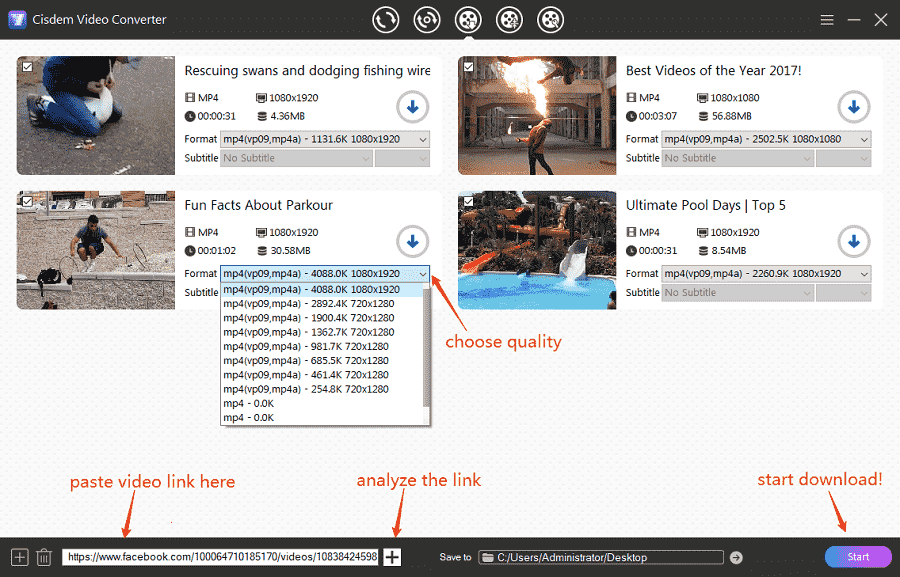Click the Ultimate Pool Days thumbnail

pyautogui.click(x=537, y=250)
